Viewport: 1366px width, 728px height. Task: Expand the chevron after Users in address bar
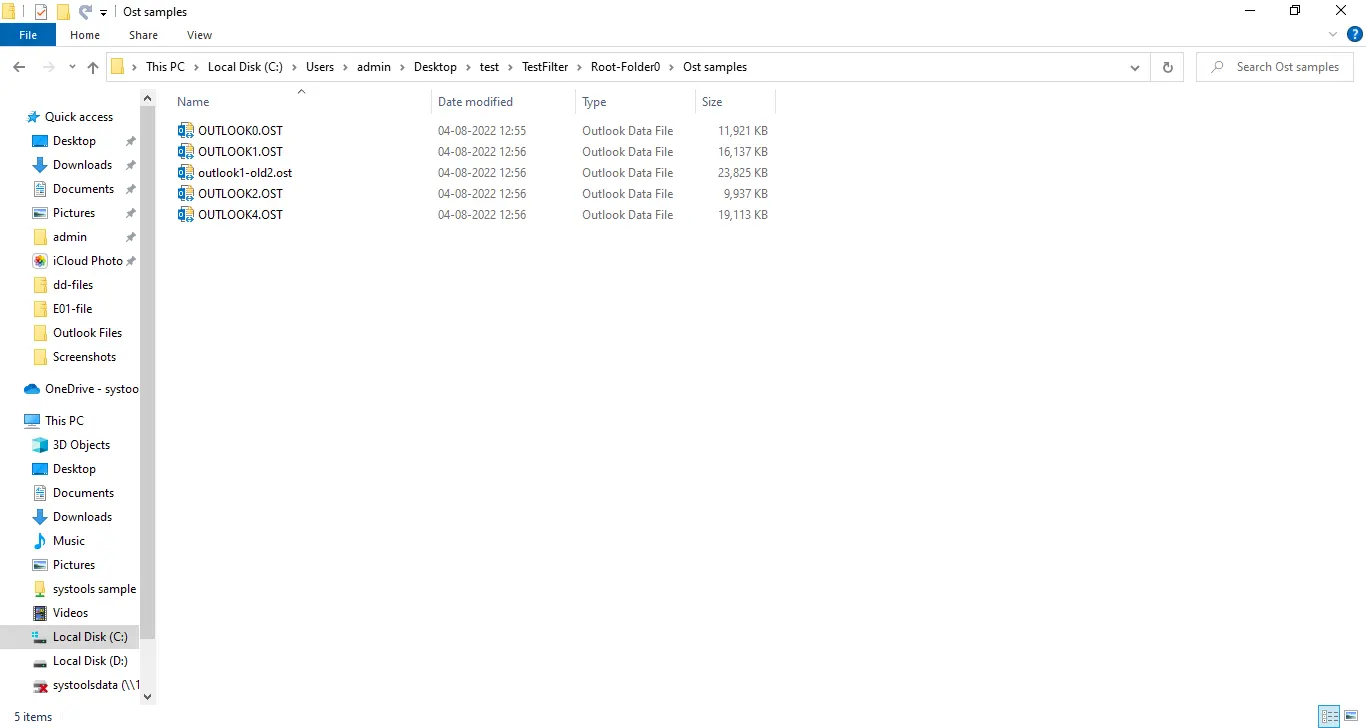(x=345, y=67)
